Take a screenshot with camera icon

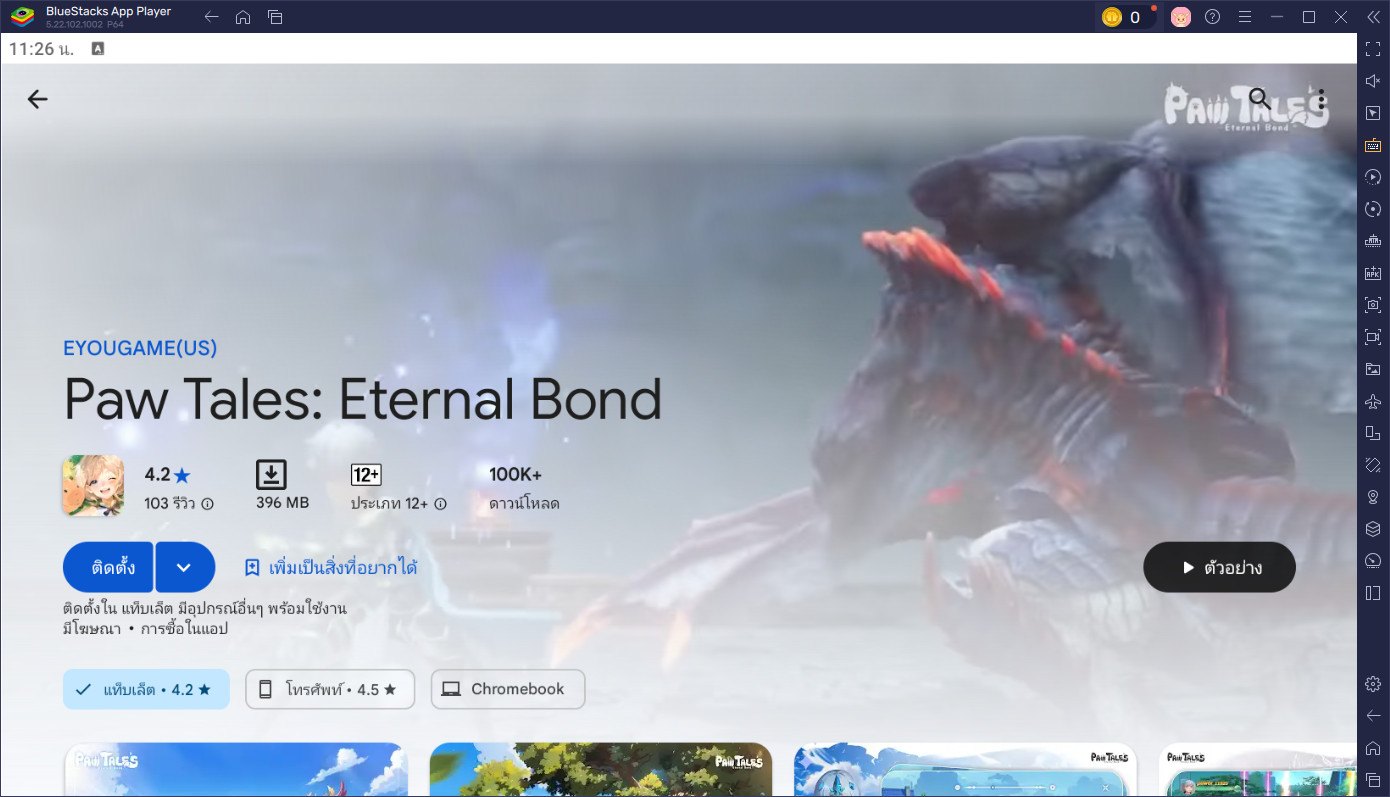pos(1373,305)
